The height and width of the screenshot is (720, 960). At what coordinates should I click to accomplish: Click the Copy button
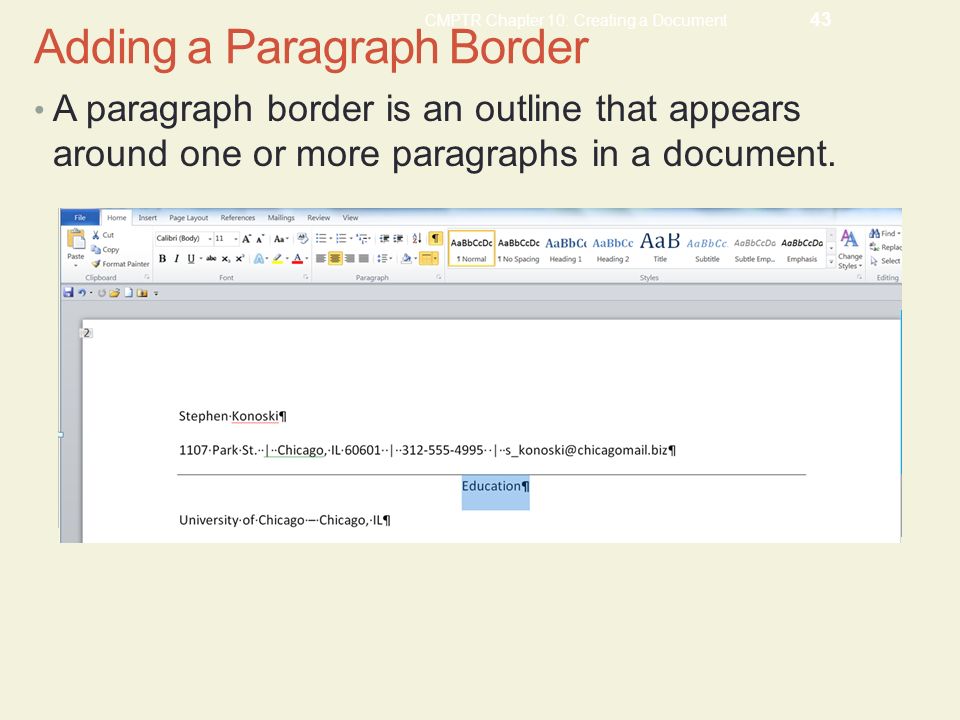pyautogui.click(x=105, y=249)
